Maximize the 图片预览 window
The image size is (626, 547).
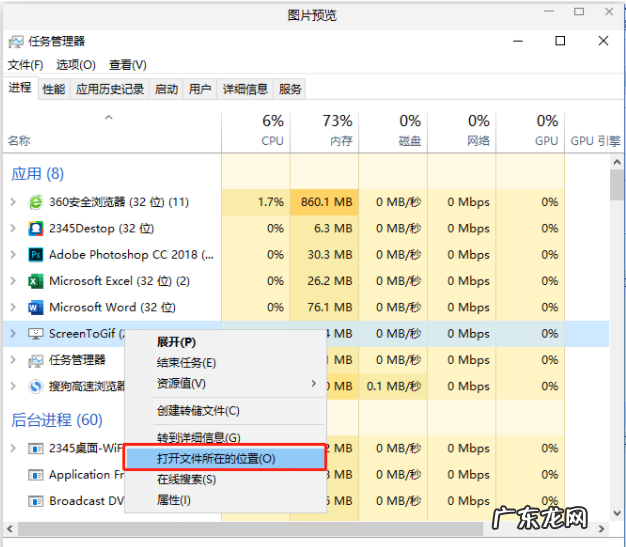579,12
